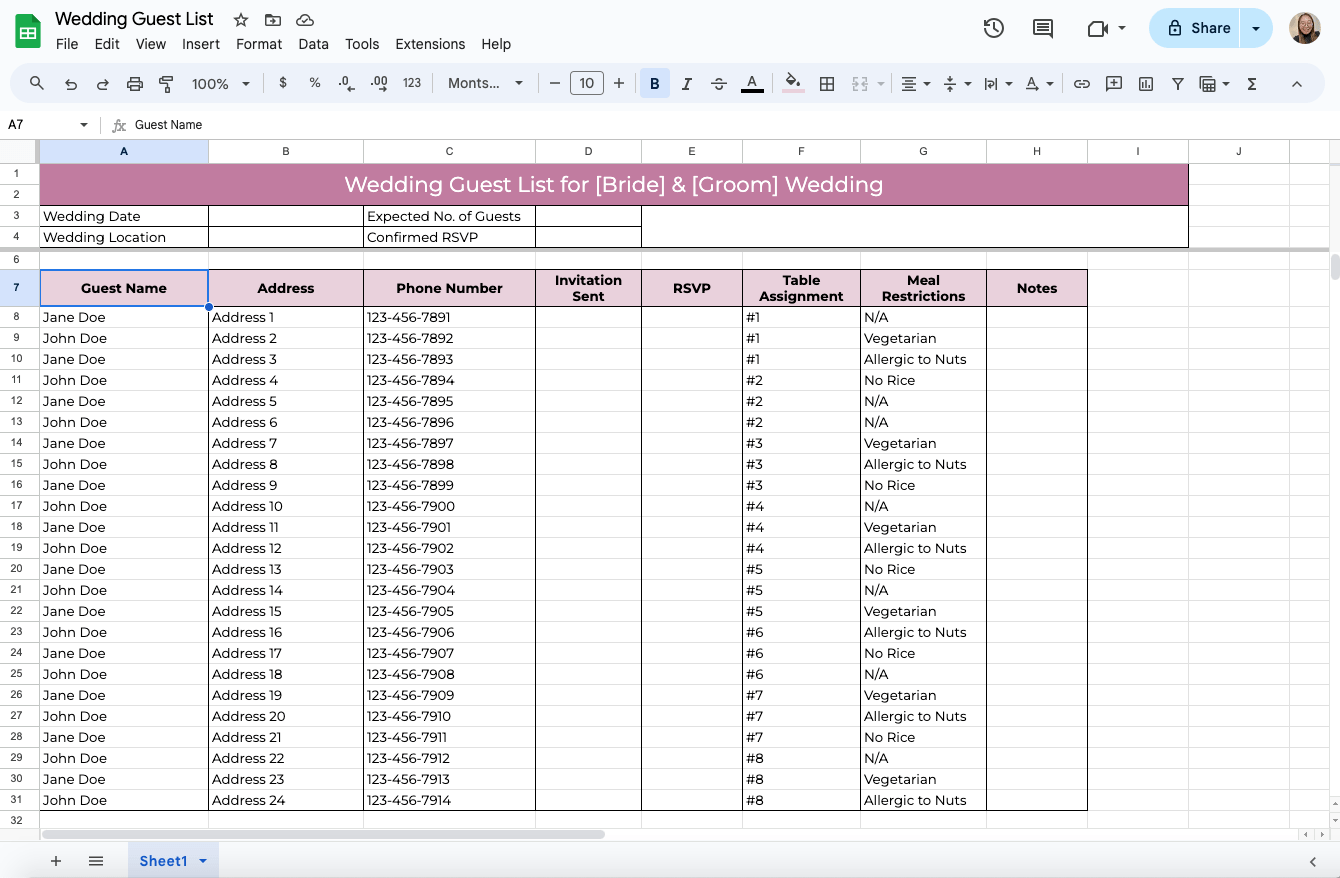Add a new sheet with plus button
Screen dimensions: 1340x878
pos(56,861)
